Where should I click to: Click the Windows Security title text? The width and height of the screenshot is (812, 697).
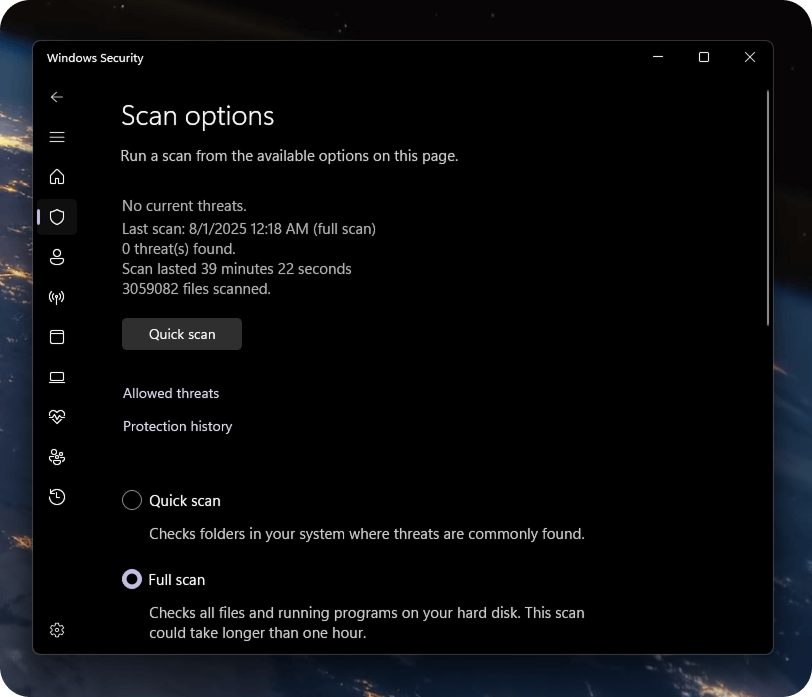(95, 58)
